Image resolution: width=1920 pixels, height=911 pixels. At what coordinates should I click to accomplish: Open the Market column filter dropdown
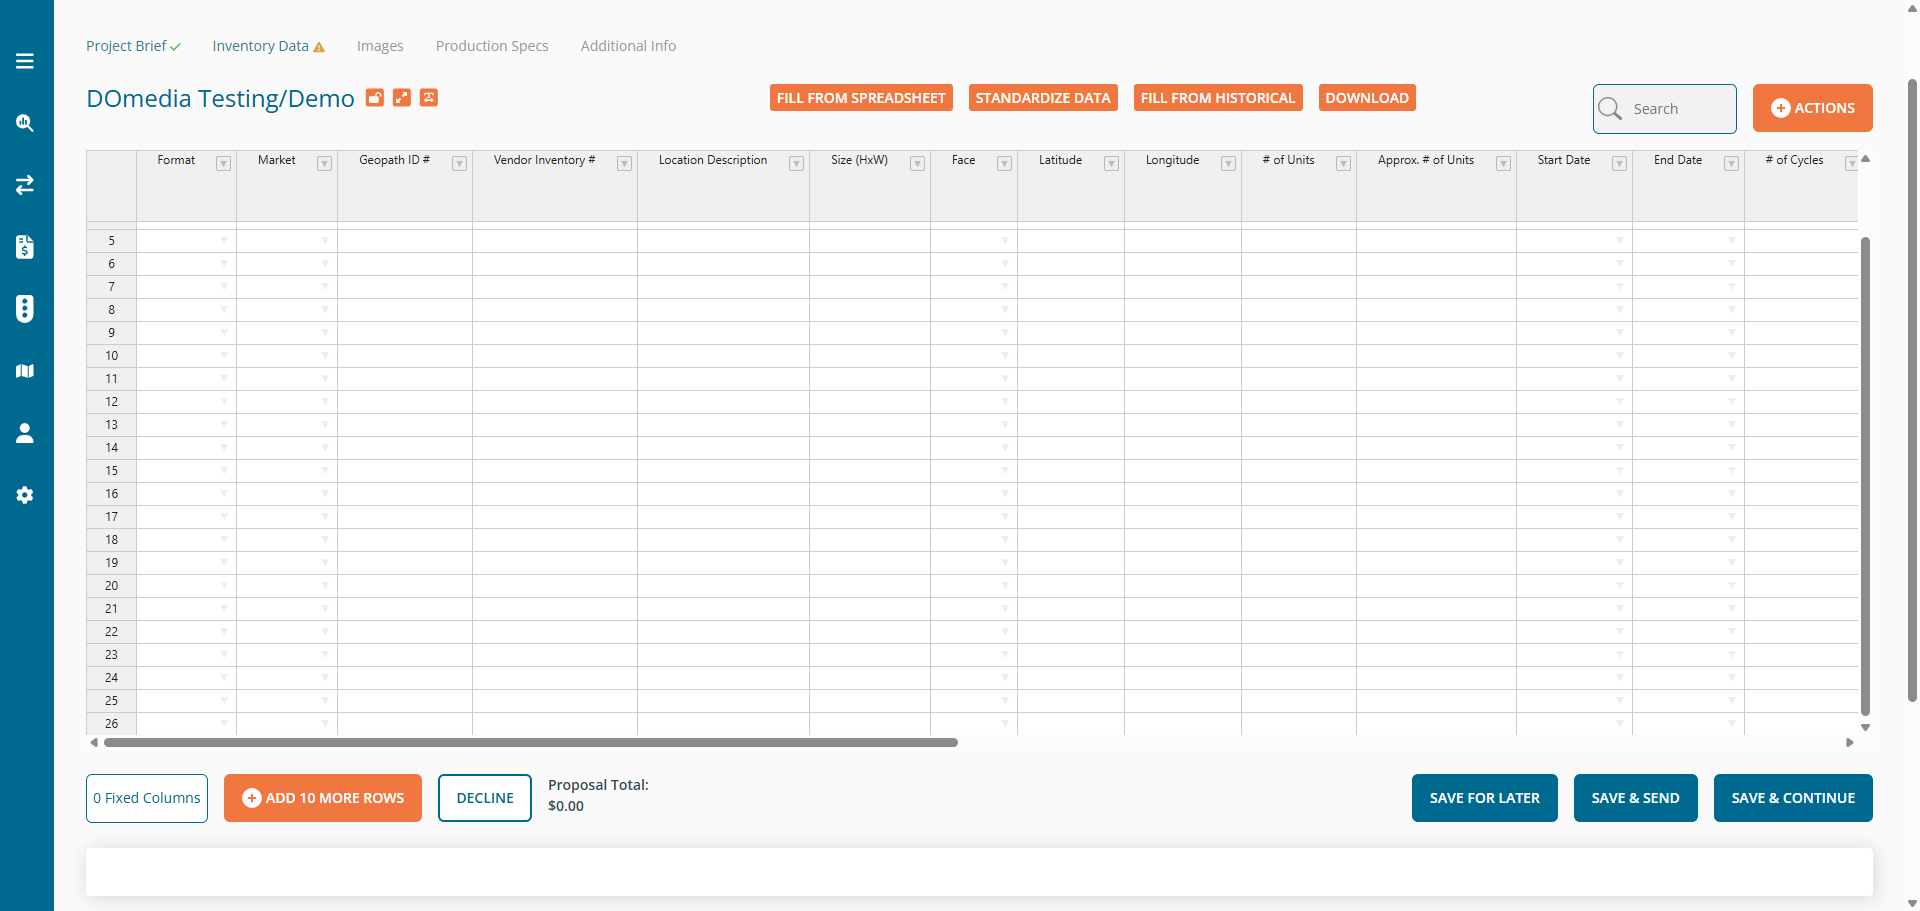(324, 164)
